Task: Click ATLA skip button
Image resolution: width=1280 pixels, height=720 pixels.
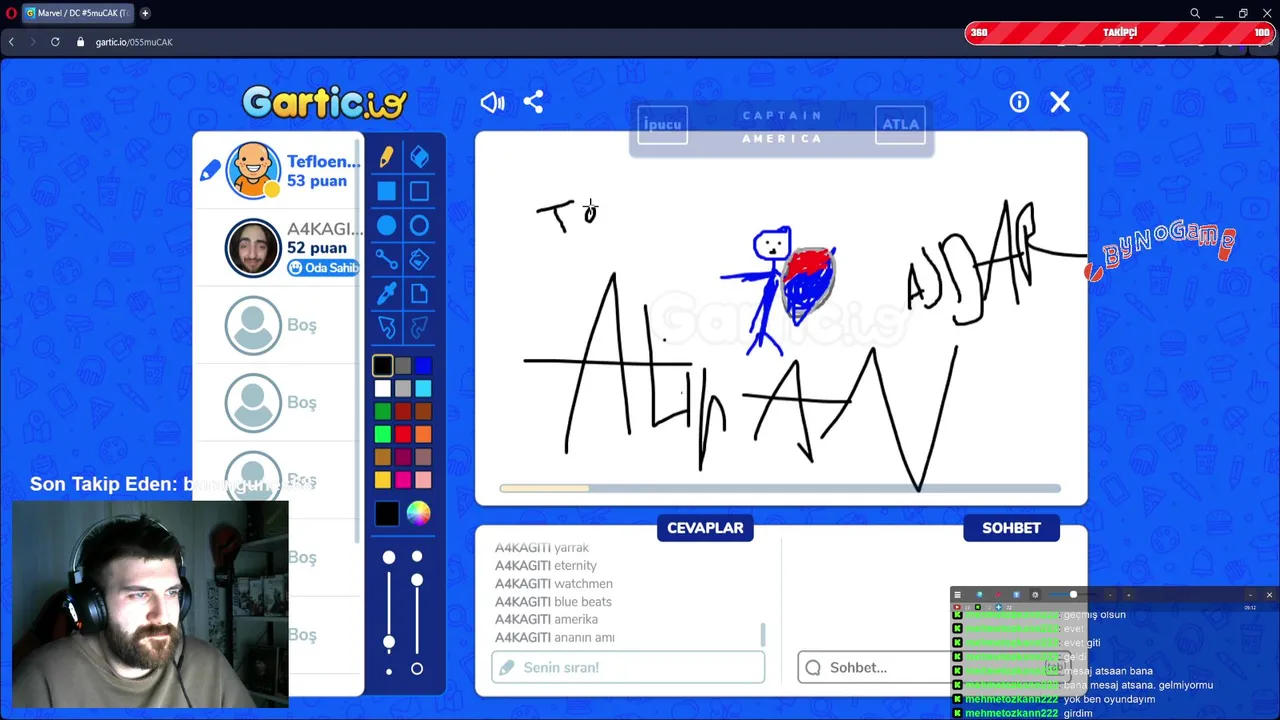Action: point(900,125)
